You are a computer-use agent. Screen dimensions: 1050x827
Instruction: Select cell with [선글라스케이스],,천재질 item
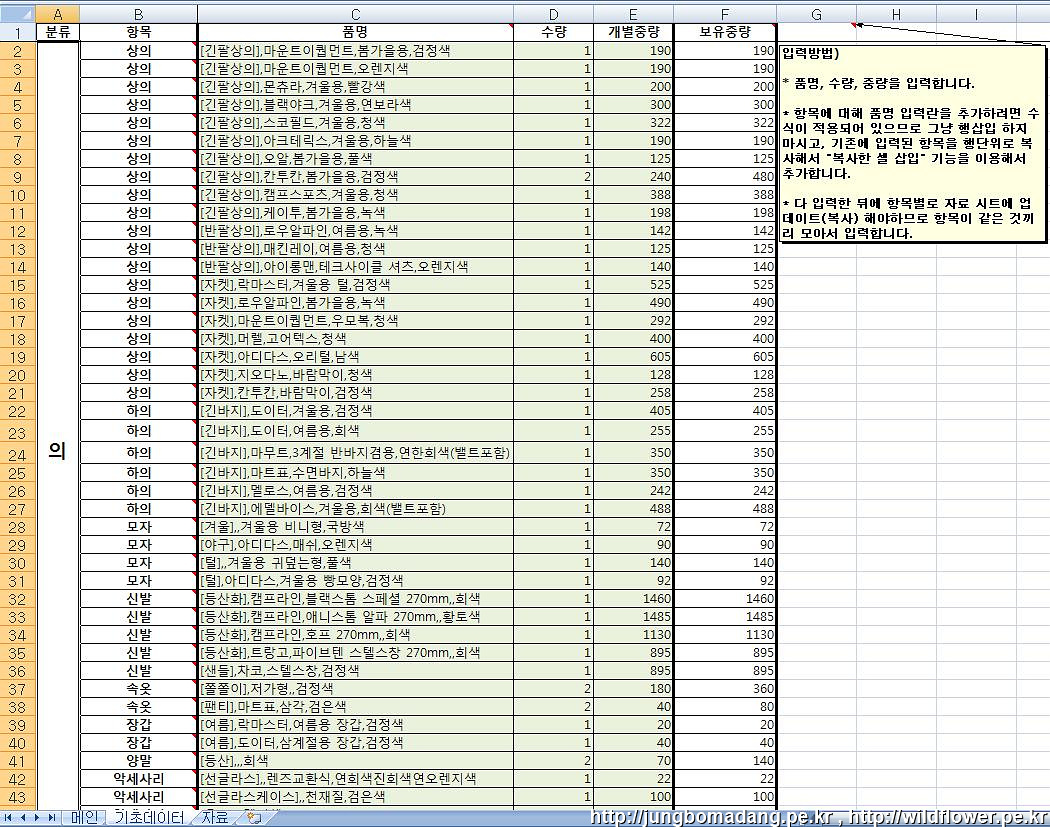pyautogui.click(x=356, y=797)
